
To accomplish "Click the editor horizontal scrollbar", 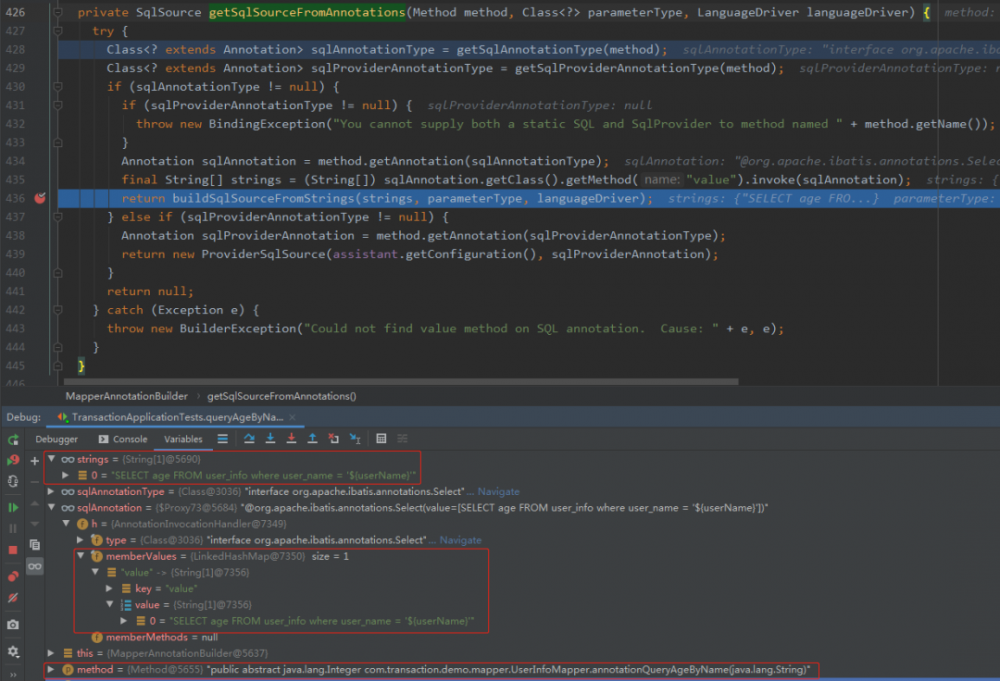I will [x=401, y=382].
